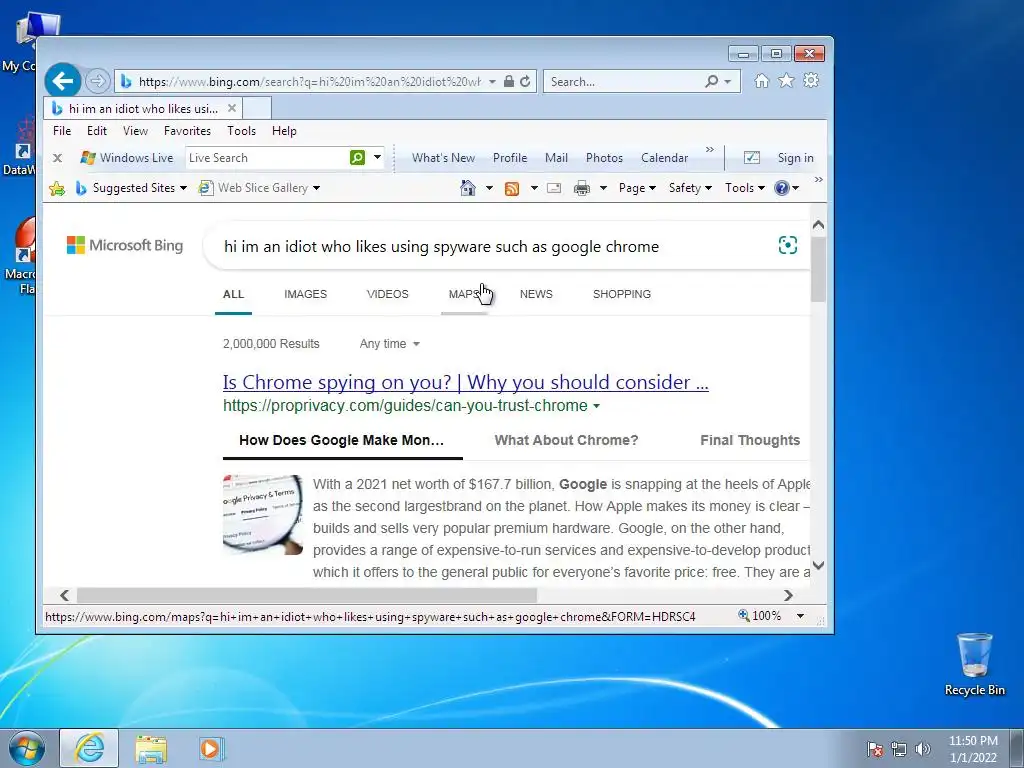Open Calendar on Windows Live toolbar
Viewport: 1024px width, 768px height.
click(x=664, y=158)
